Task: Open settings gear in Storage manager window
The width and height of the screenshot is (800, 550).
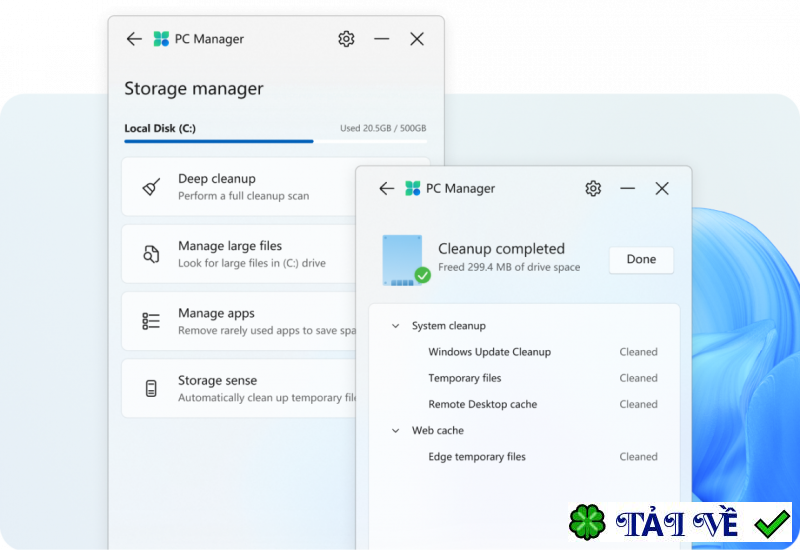Action: pos(346,39)
